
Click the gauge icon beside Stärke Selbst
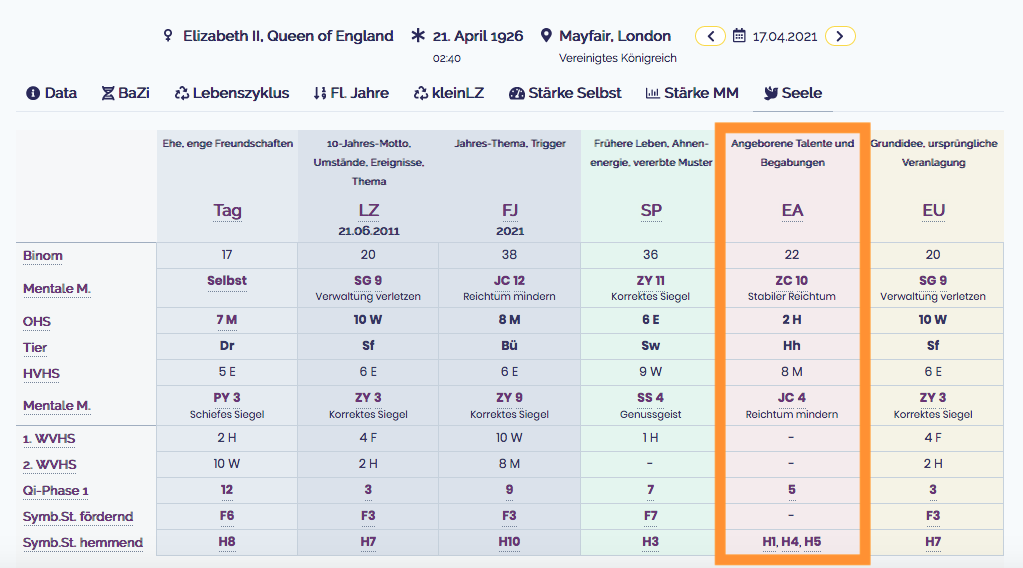[x=517, y=93]
